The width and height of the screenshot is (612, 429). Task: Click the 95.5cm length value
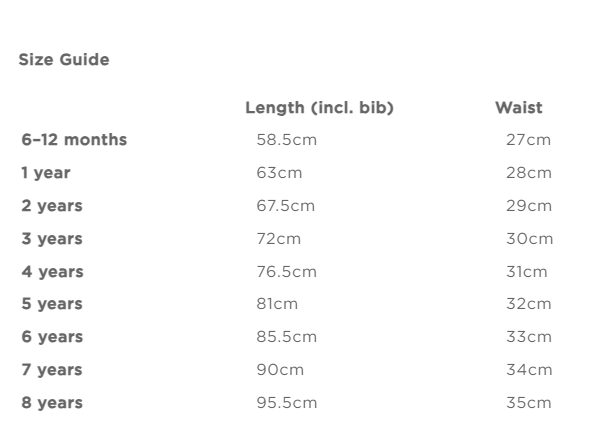[286, 403]
